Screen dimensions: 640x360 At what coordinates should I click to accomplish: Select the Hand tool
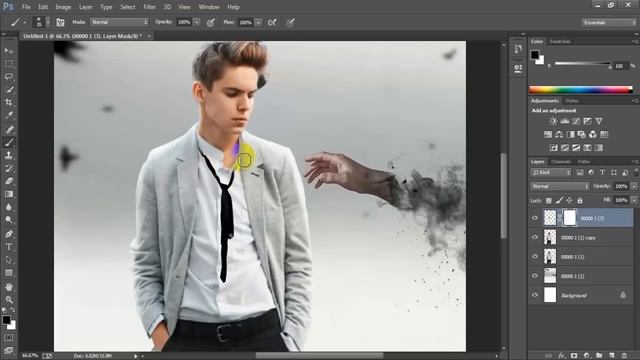9,287
